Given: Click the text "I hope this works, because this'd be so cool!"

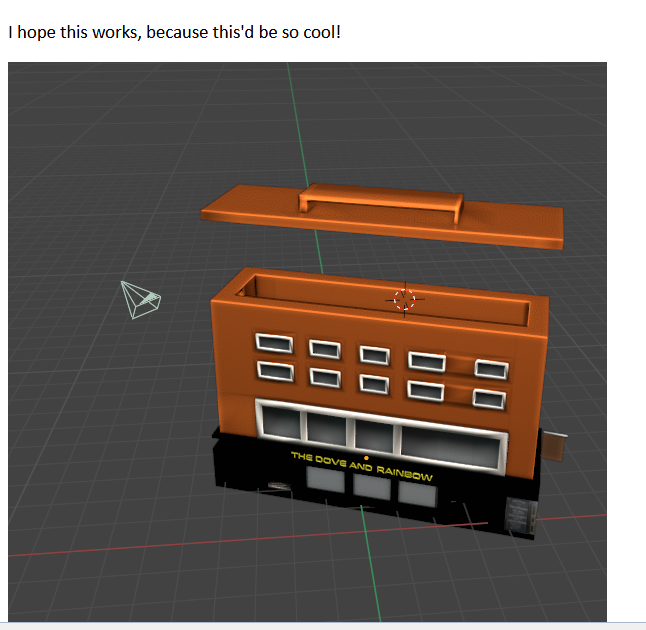Looking at the screenshot, I should 174,32.
